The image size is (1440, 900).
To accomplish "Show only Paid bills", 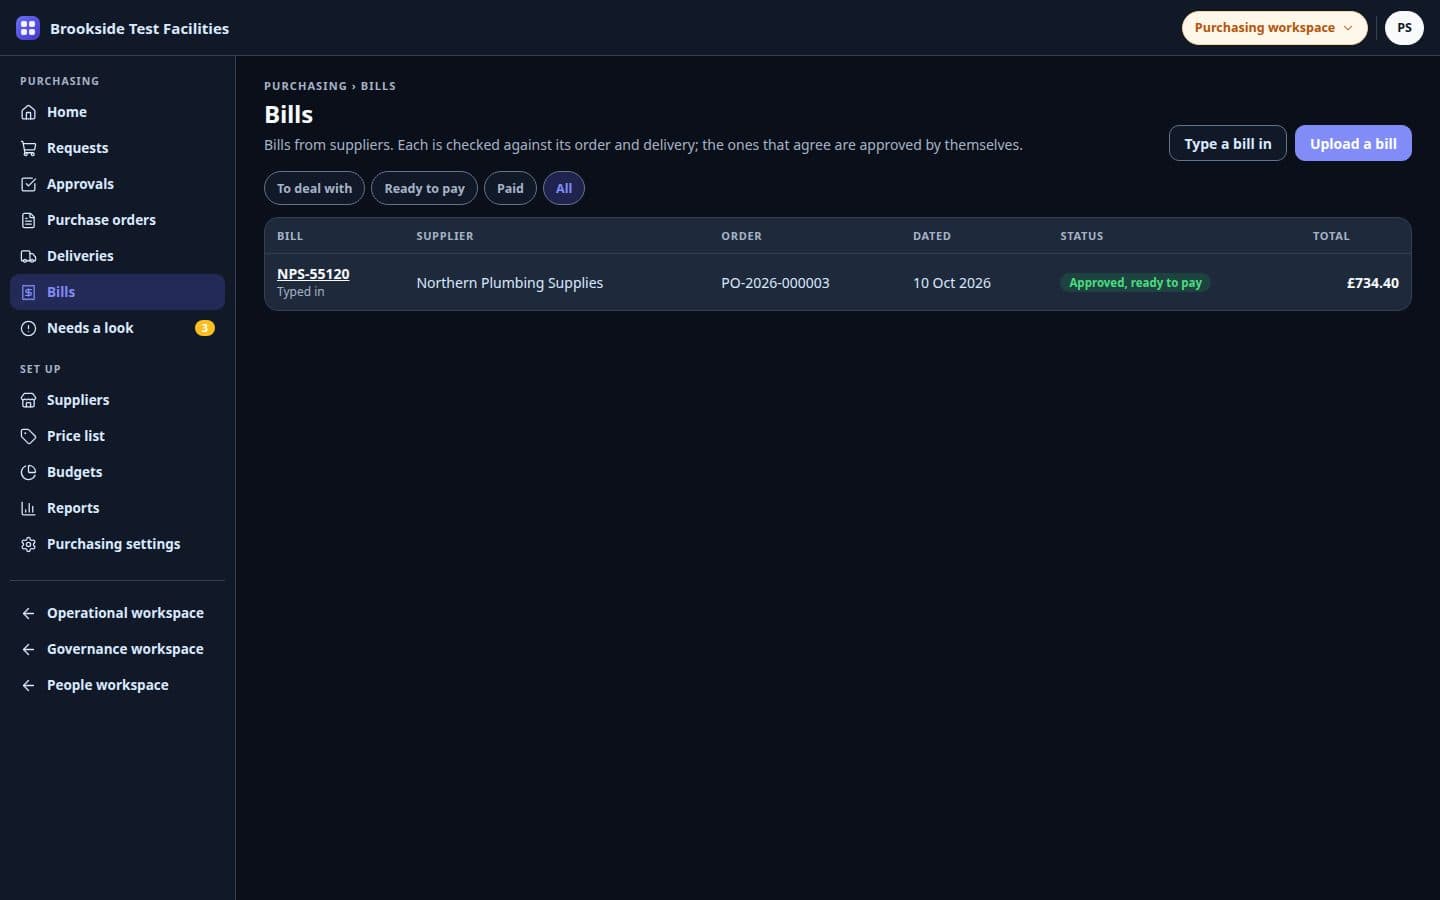I will (x=510, y=188).
